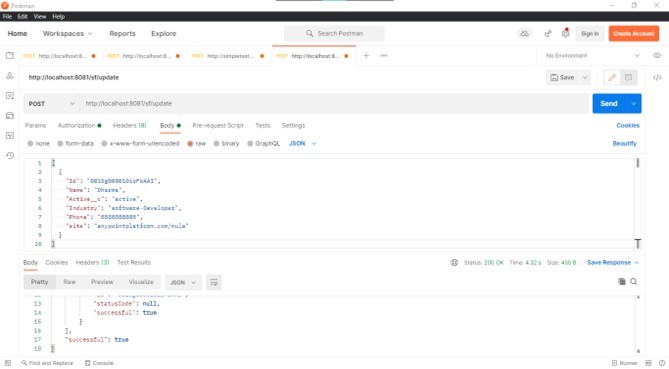Viewport: 669px width, 369px height.
Task: Open Runner from the status bar
Action: coord(625,363)
